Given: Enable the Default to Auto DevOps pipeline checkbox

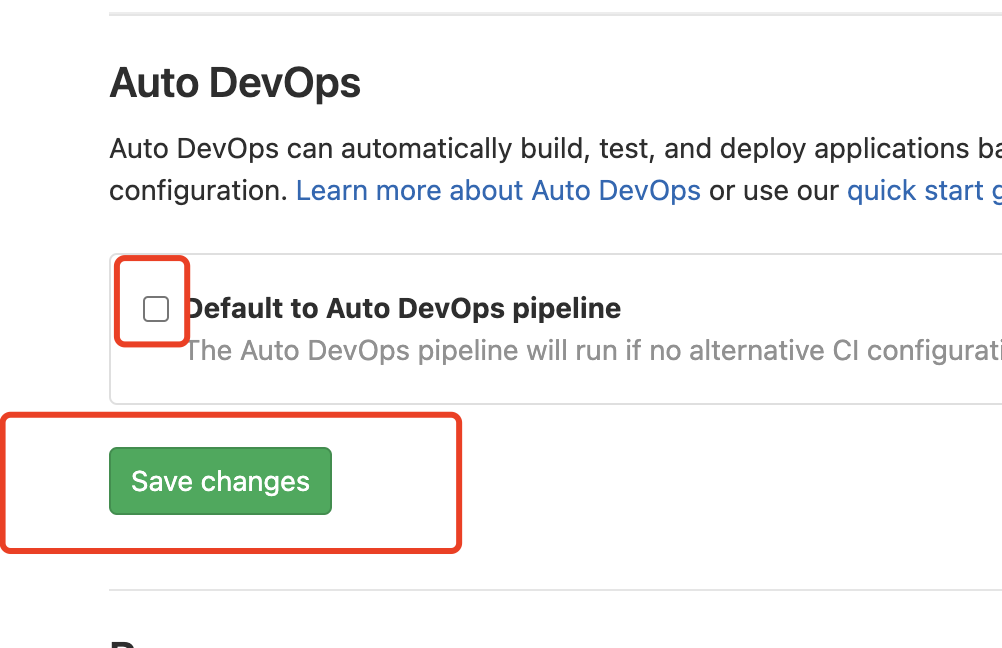Looking at the screenshot, I should (x=156, y=309).
